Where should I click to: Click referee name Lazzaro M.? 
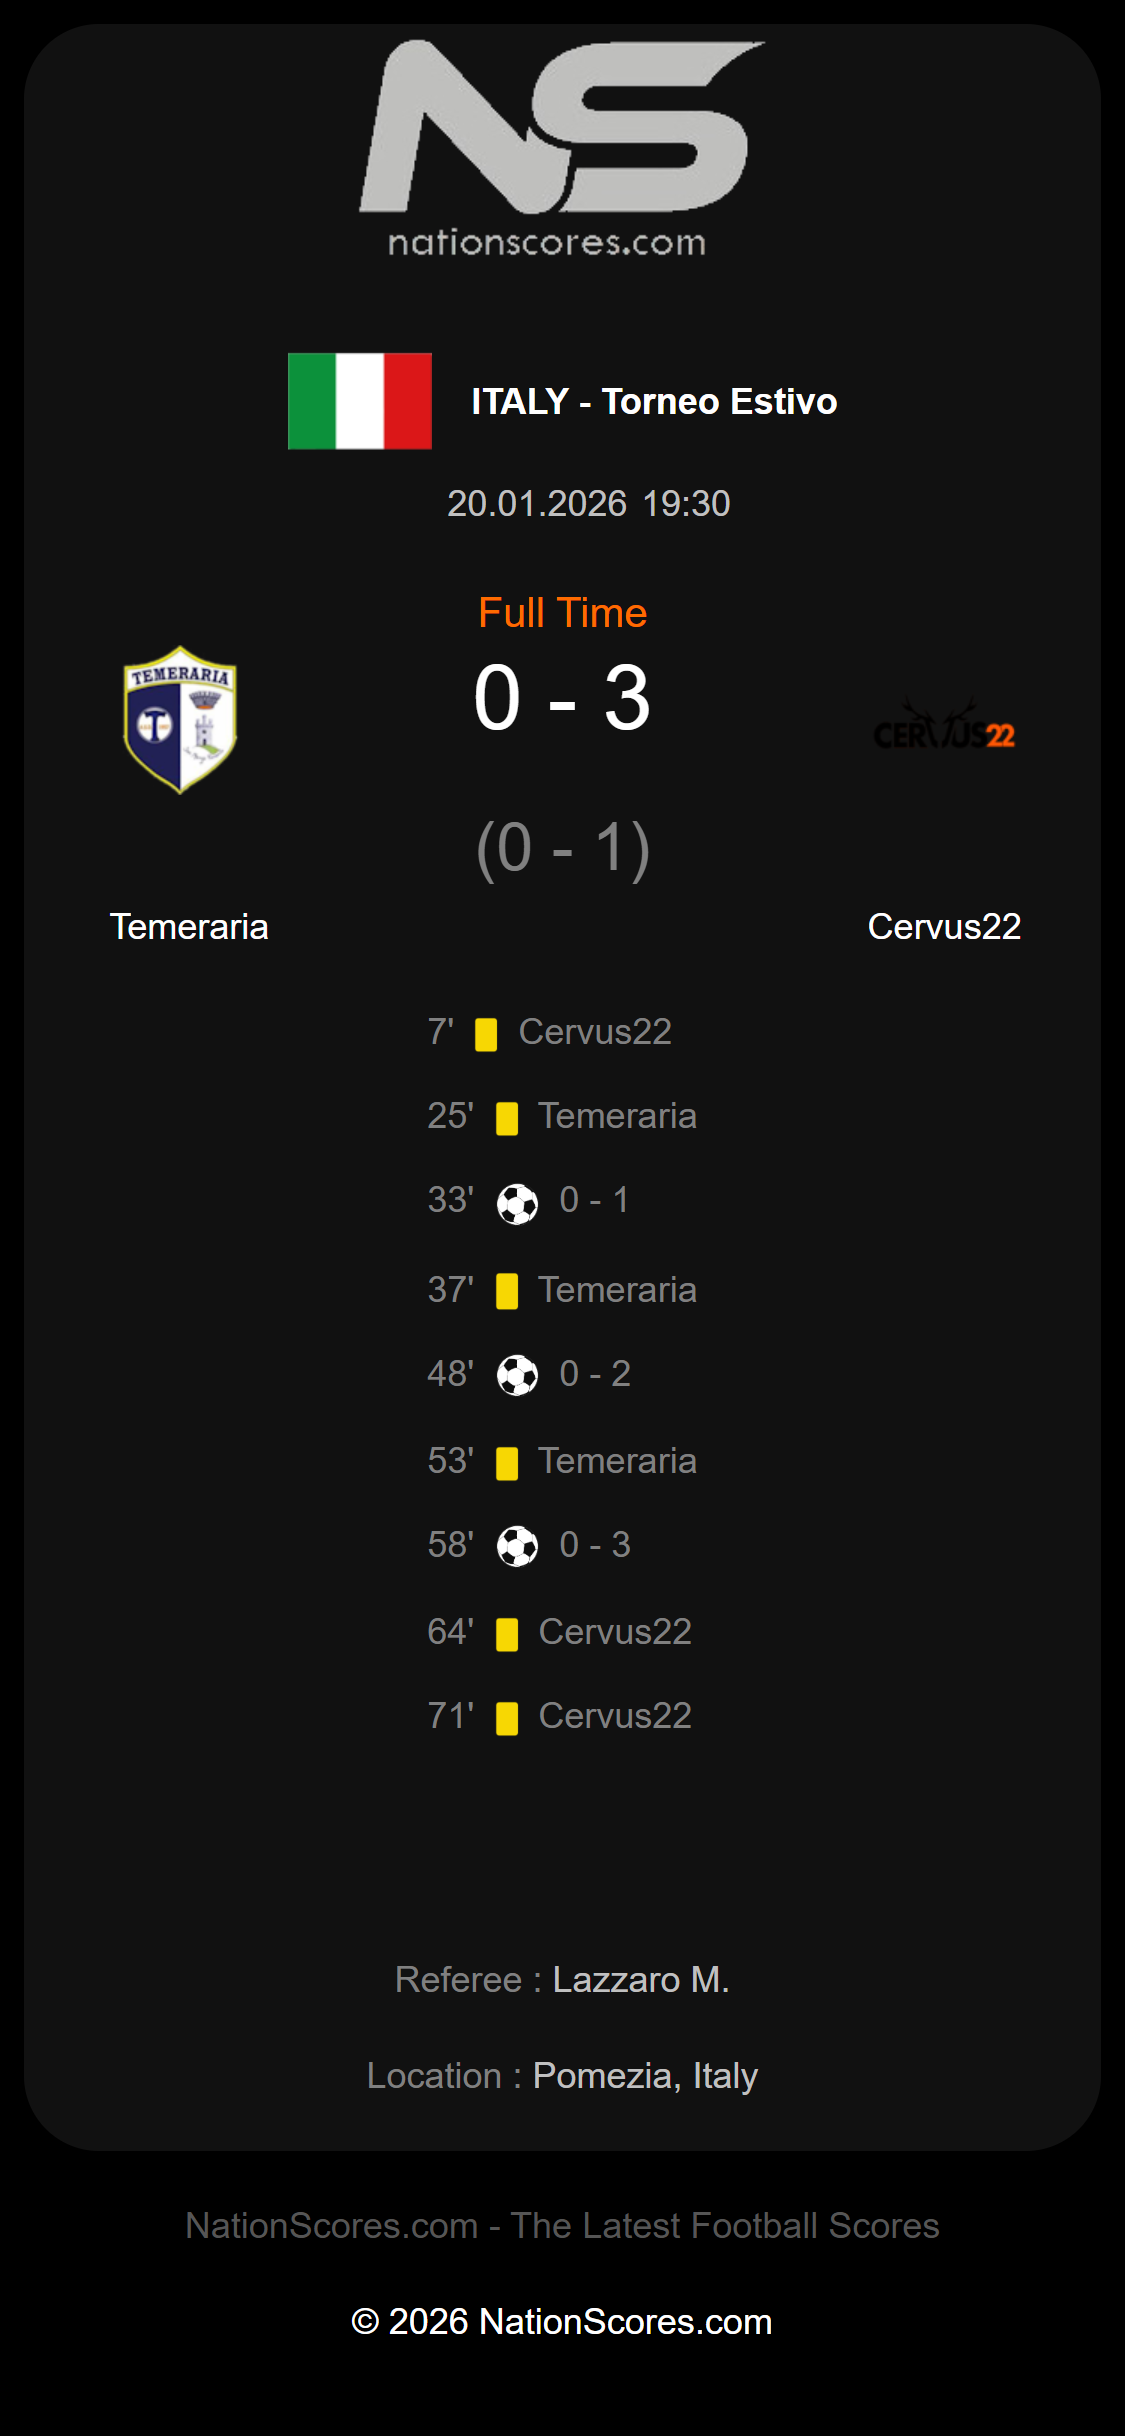(641, 1980)
